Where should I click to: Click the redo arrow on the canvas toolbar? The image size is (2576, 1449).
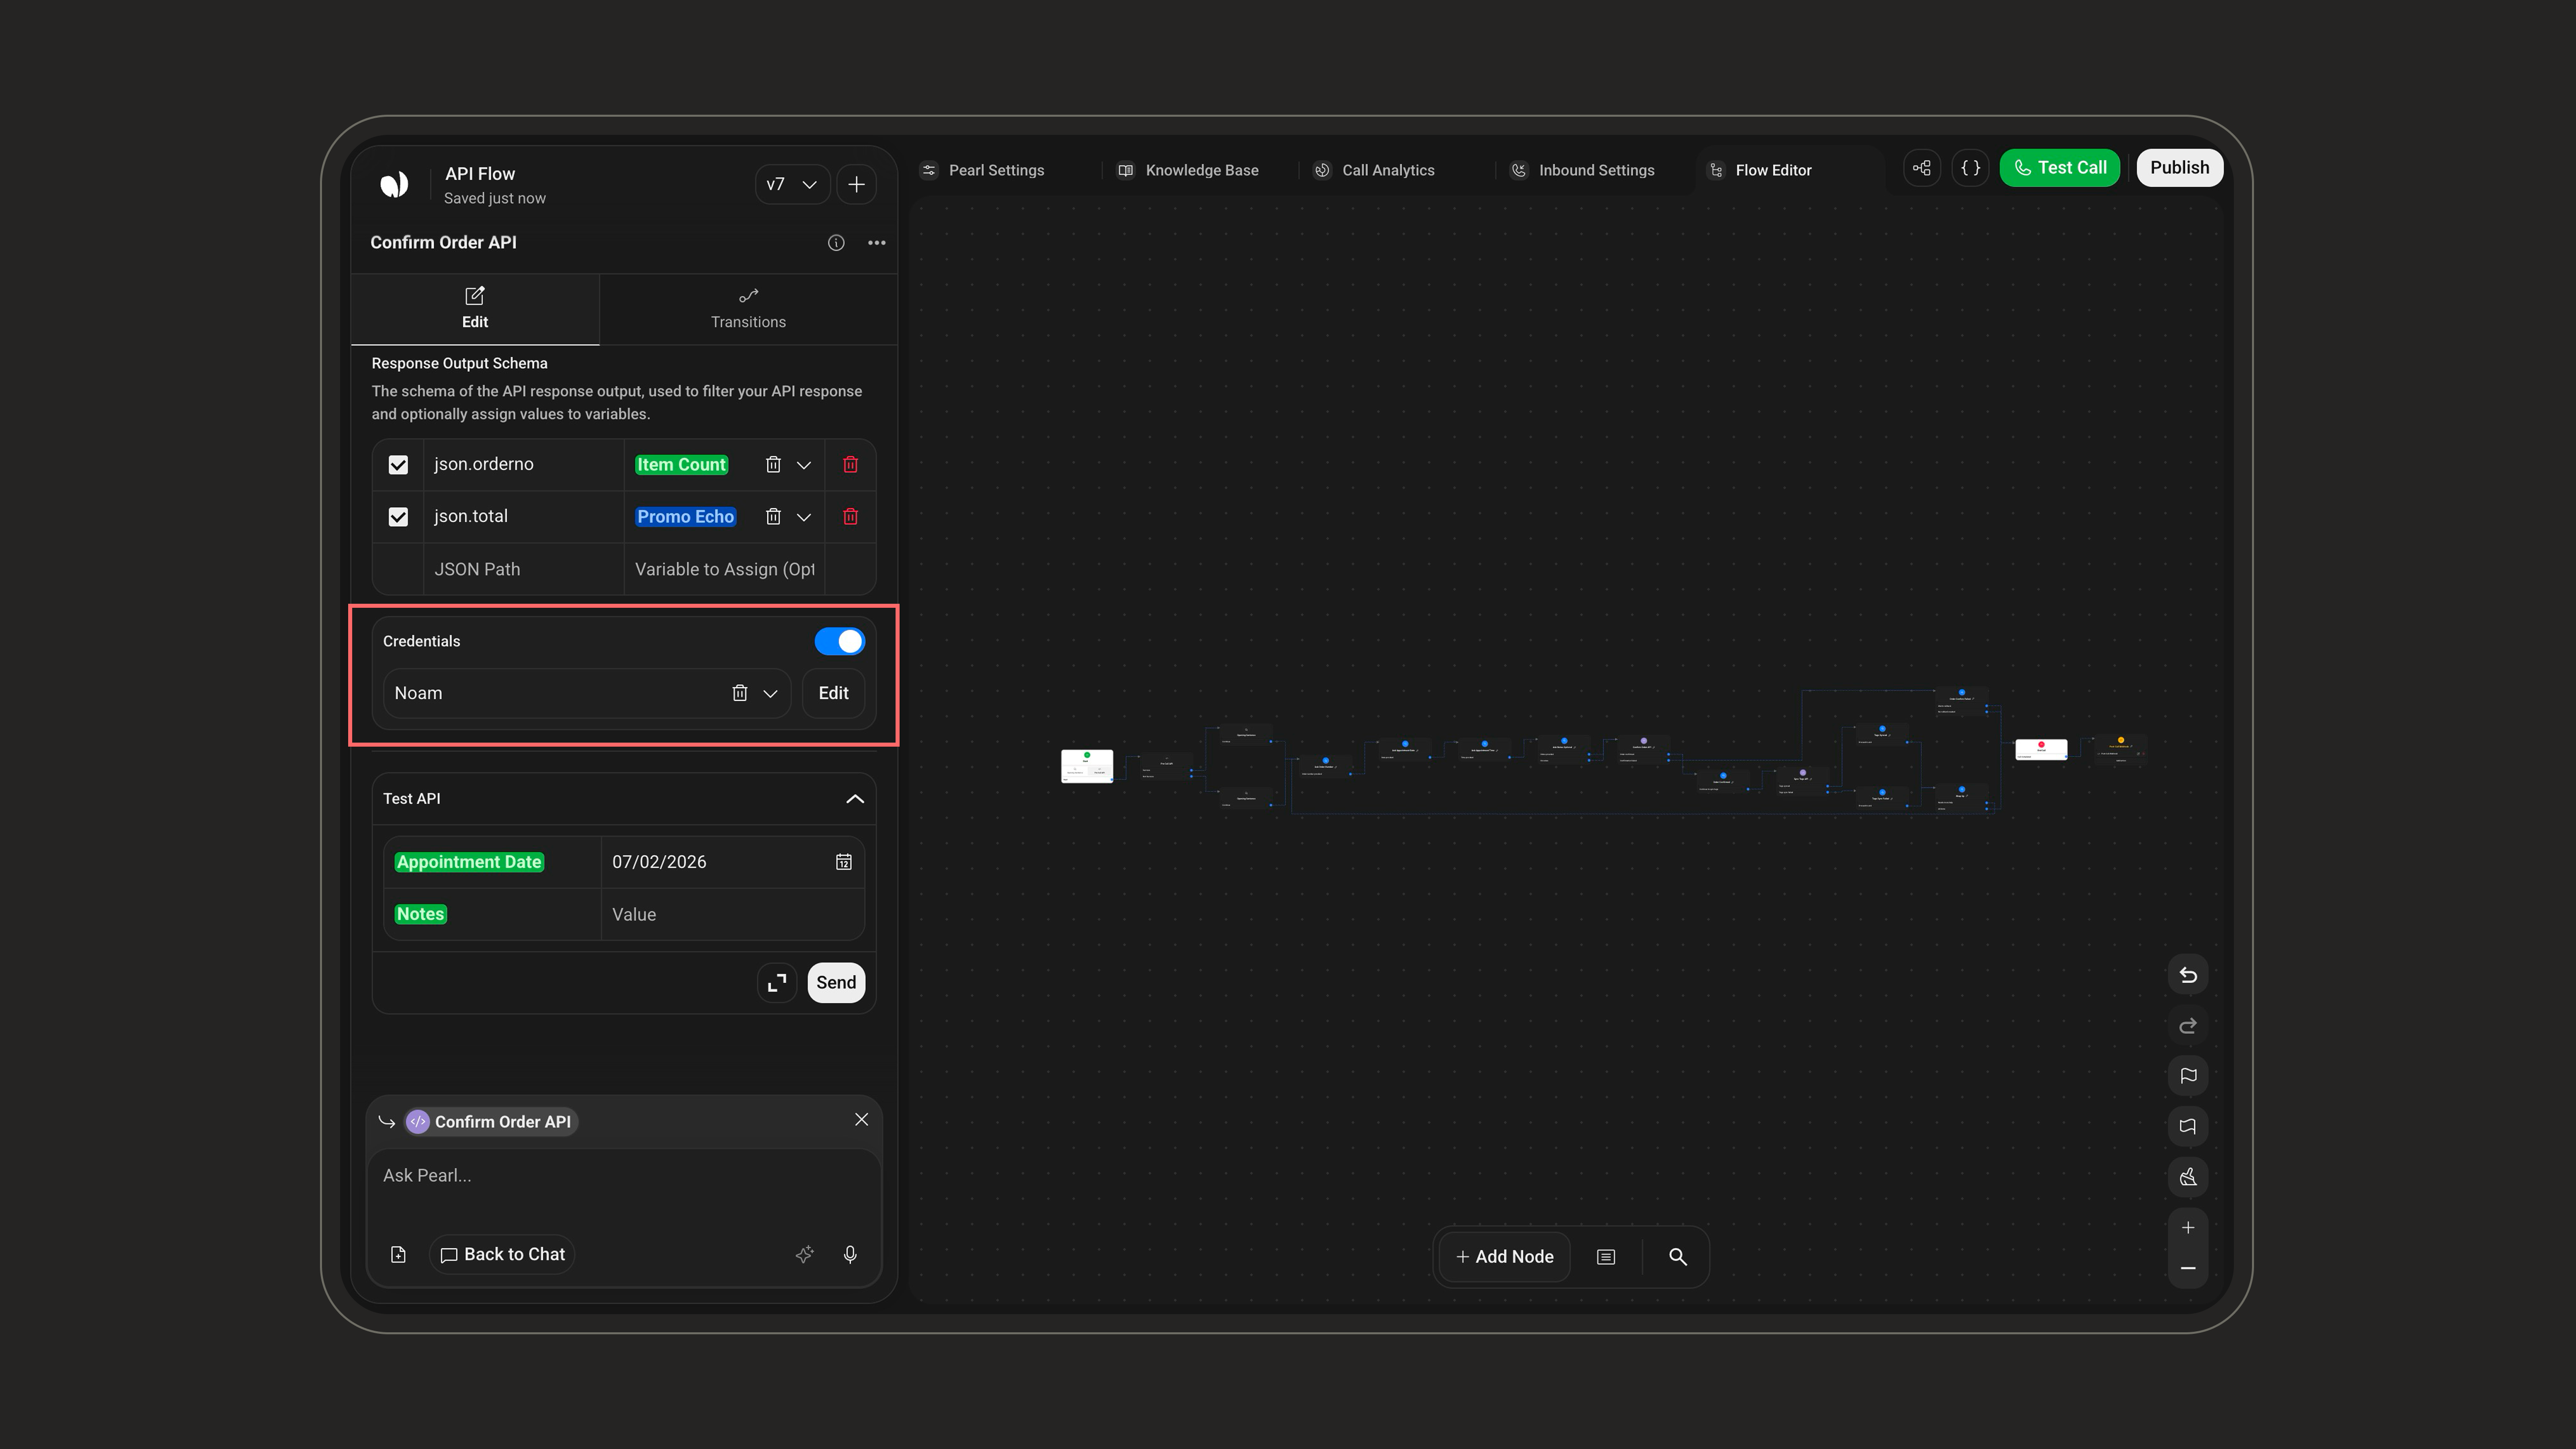click(2188, 1026)
